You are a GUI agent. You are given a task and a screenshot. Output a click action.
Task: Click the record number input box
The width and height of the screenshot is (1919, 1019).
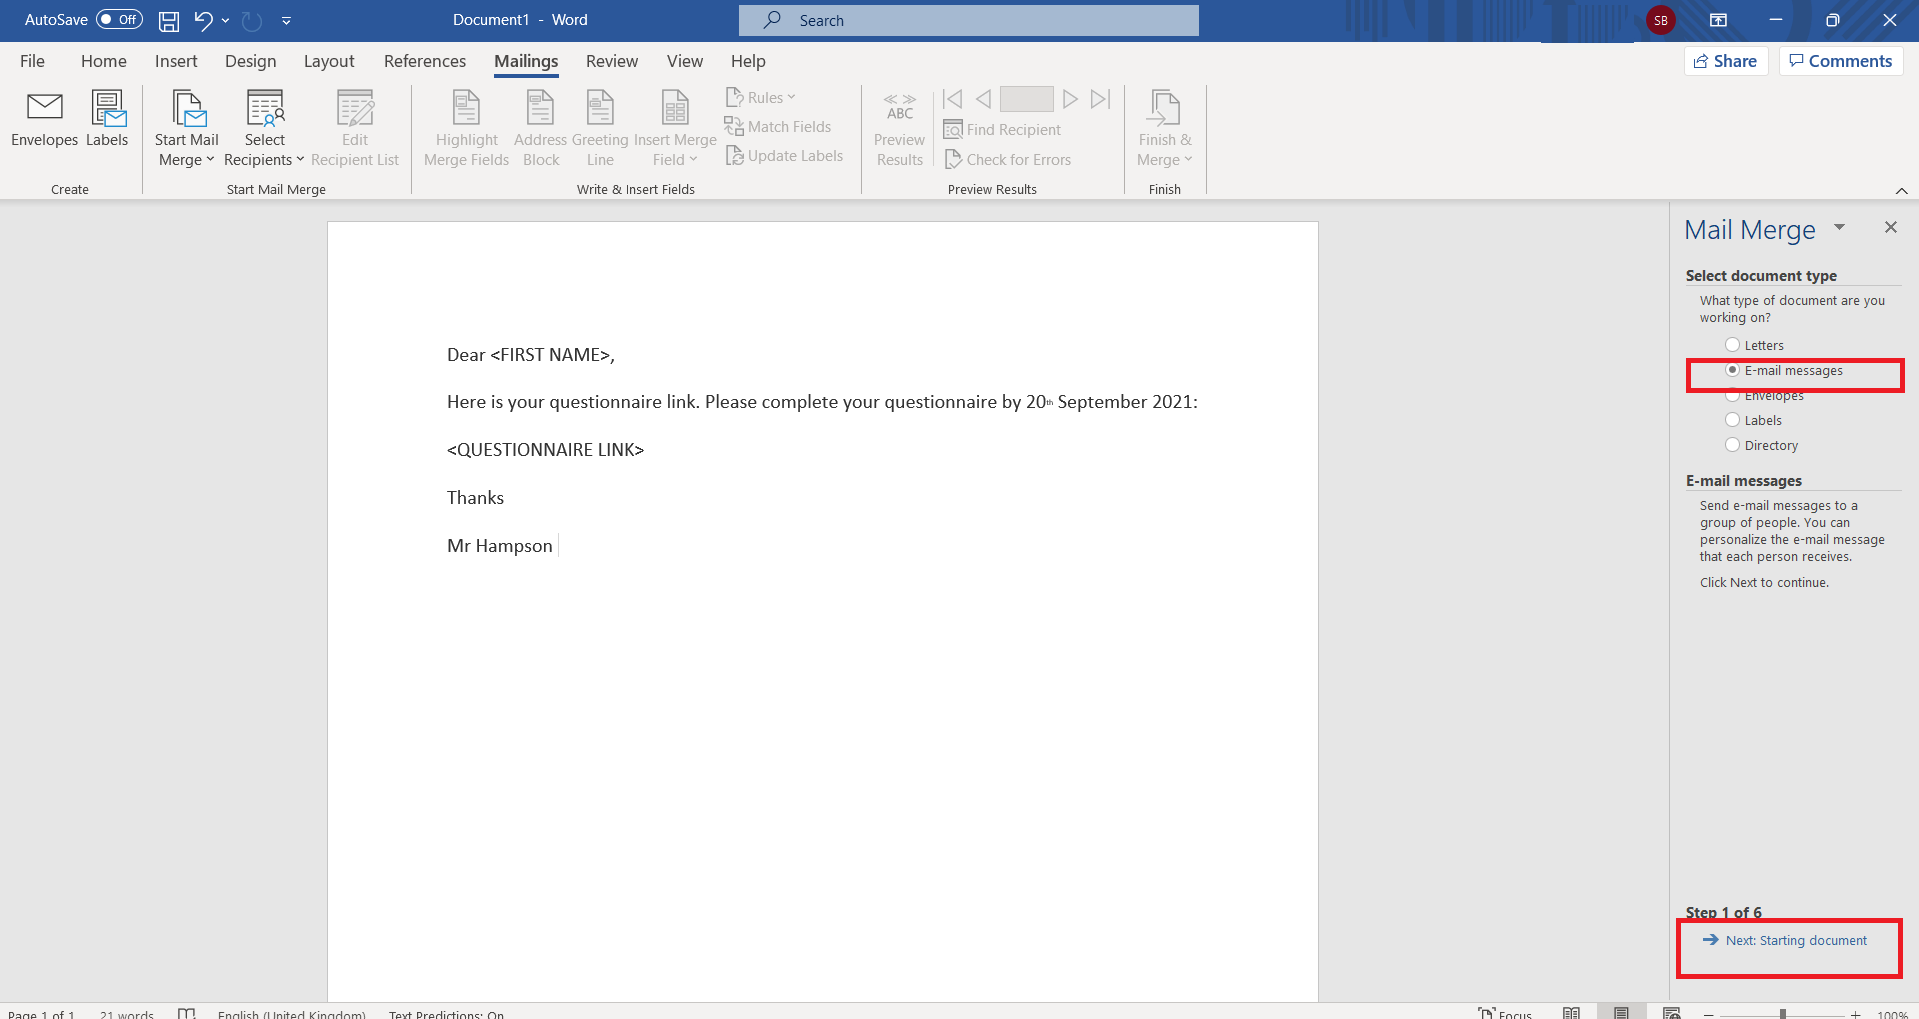tap(1026, 99)
